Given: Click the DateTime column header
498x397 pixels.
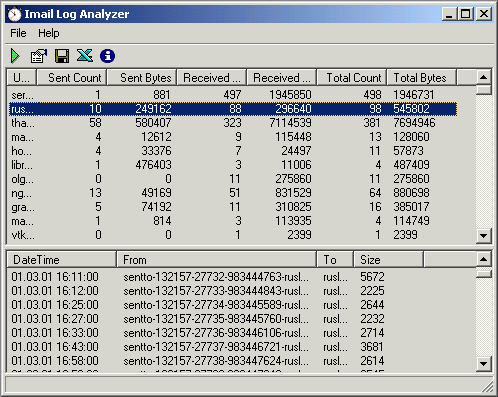Looking at the screenshot, I should coord(62,260).
